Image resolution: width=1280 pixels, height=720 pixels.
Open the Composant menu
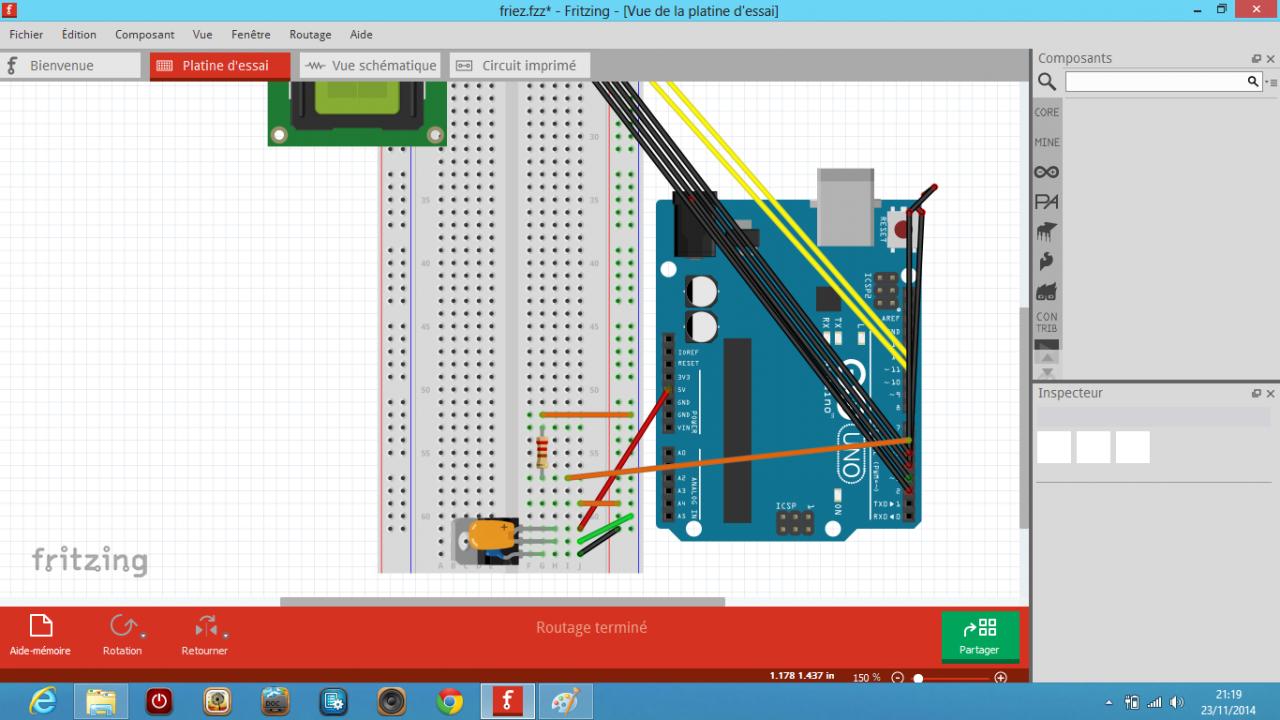click(x=144, y=34)
